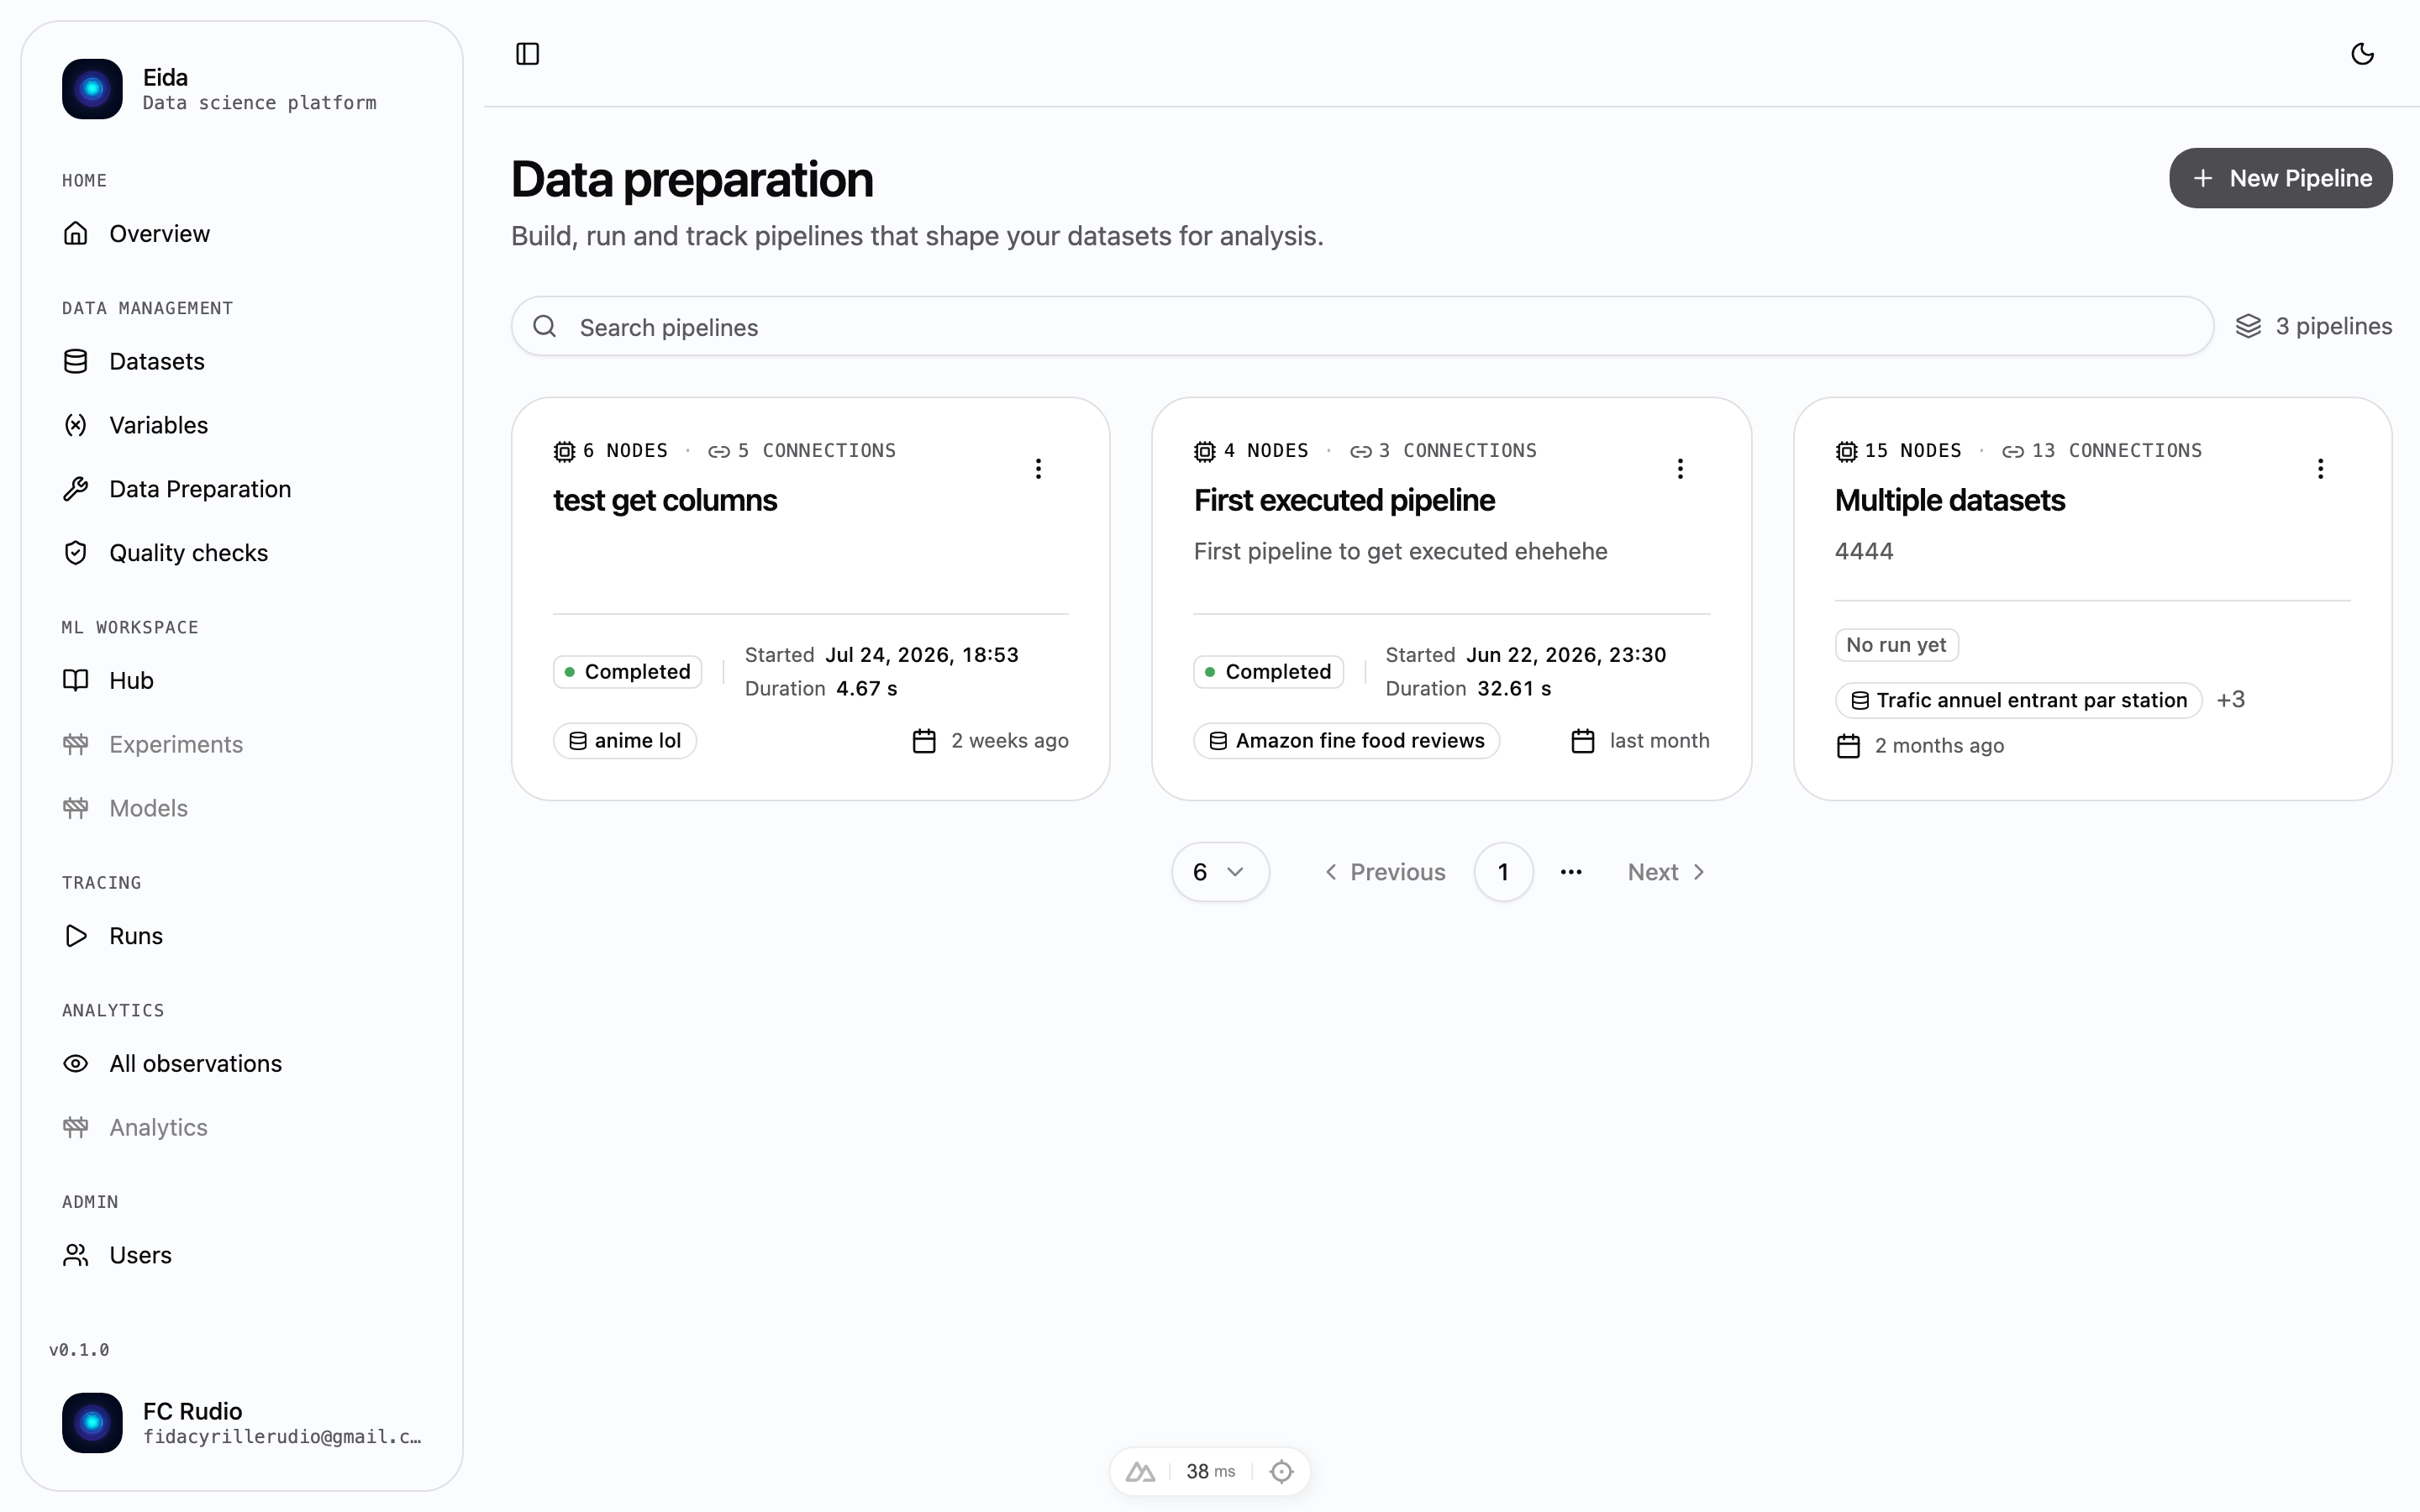Image resolution: width=2420 pixels, height=1512 pixels.
Task: Open options menu for First executed pipeline
Action: tap(1680, 469)
